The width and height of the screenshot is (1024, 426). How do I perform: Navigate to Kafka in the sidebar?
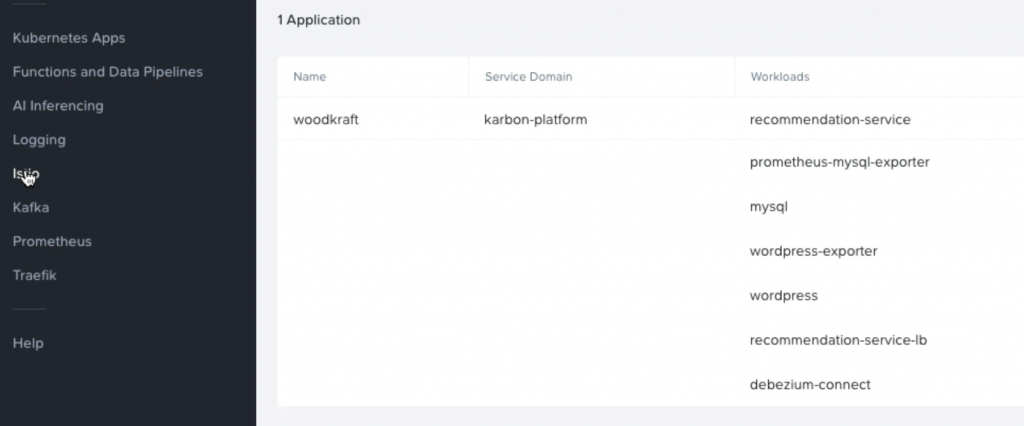[31, 208]
